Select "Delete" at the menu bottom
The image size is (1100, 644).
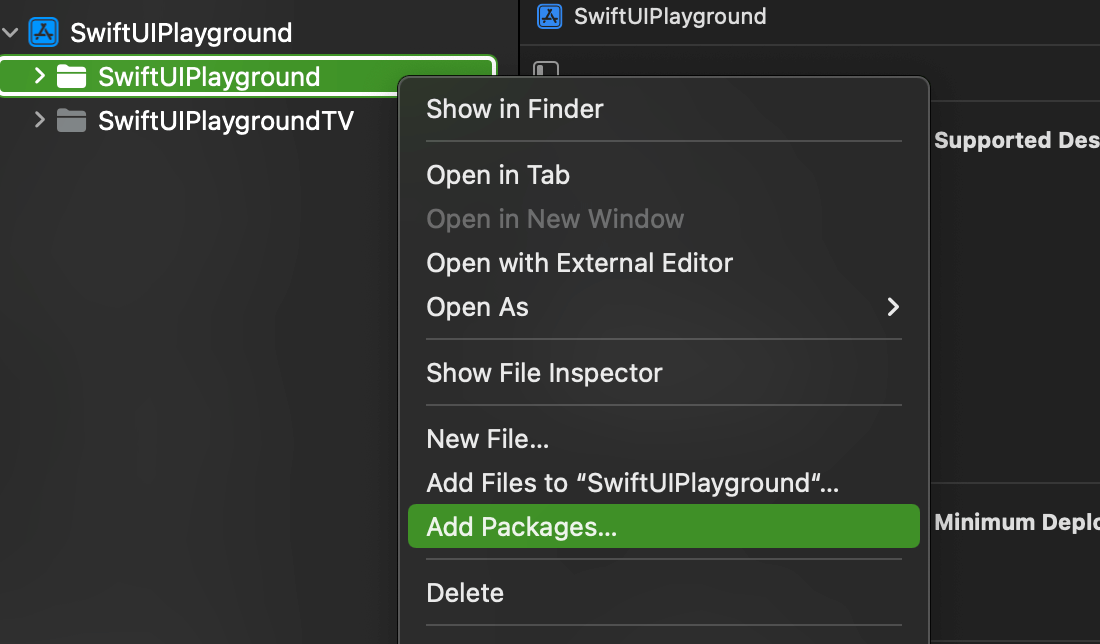(465, 592)
